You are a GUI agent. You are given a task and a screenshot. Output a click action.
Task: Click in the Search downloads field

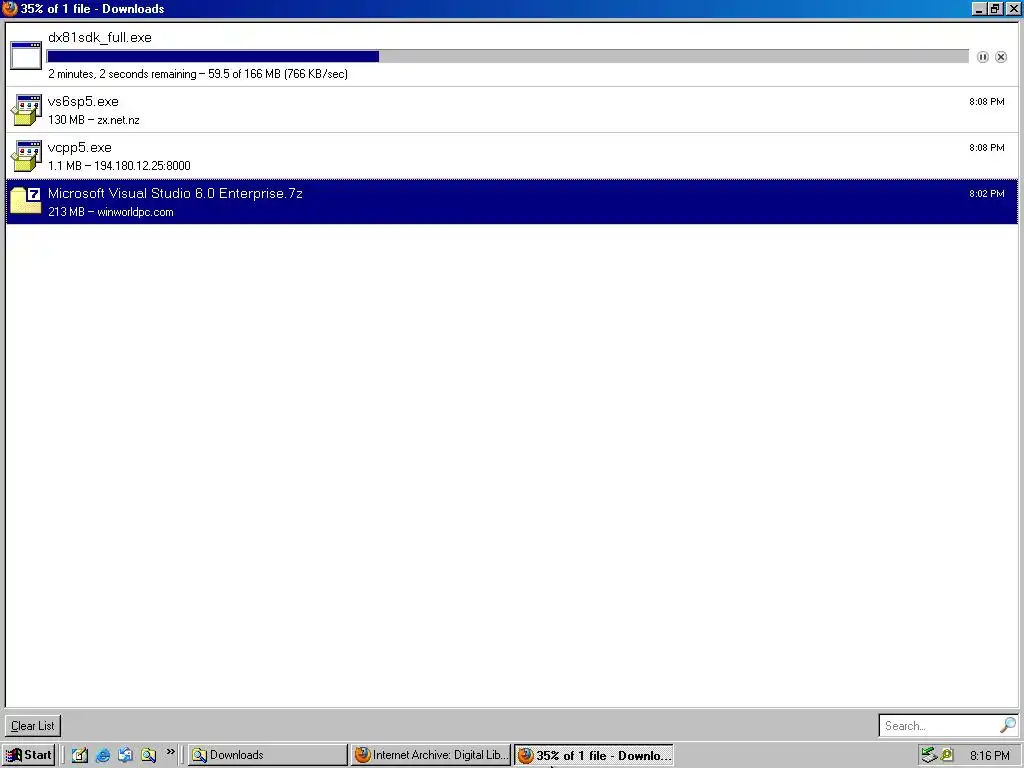(939, 726)
